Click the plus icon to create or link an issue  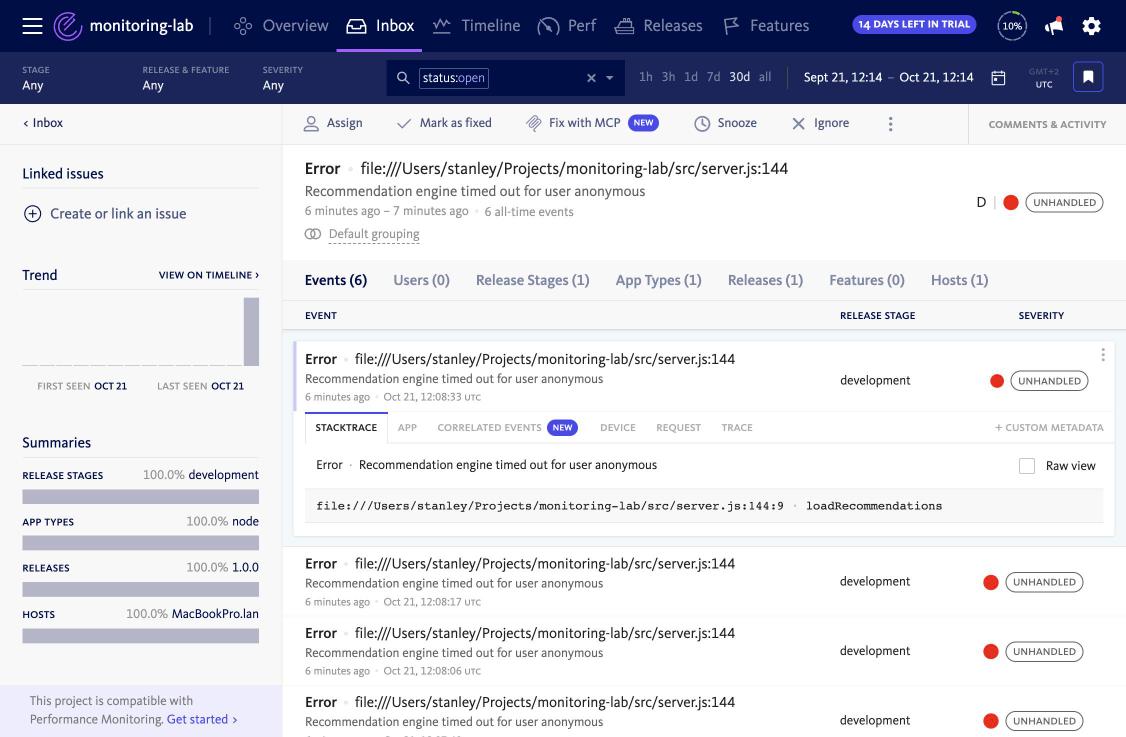click(32, 213)
